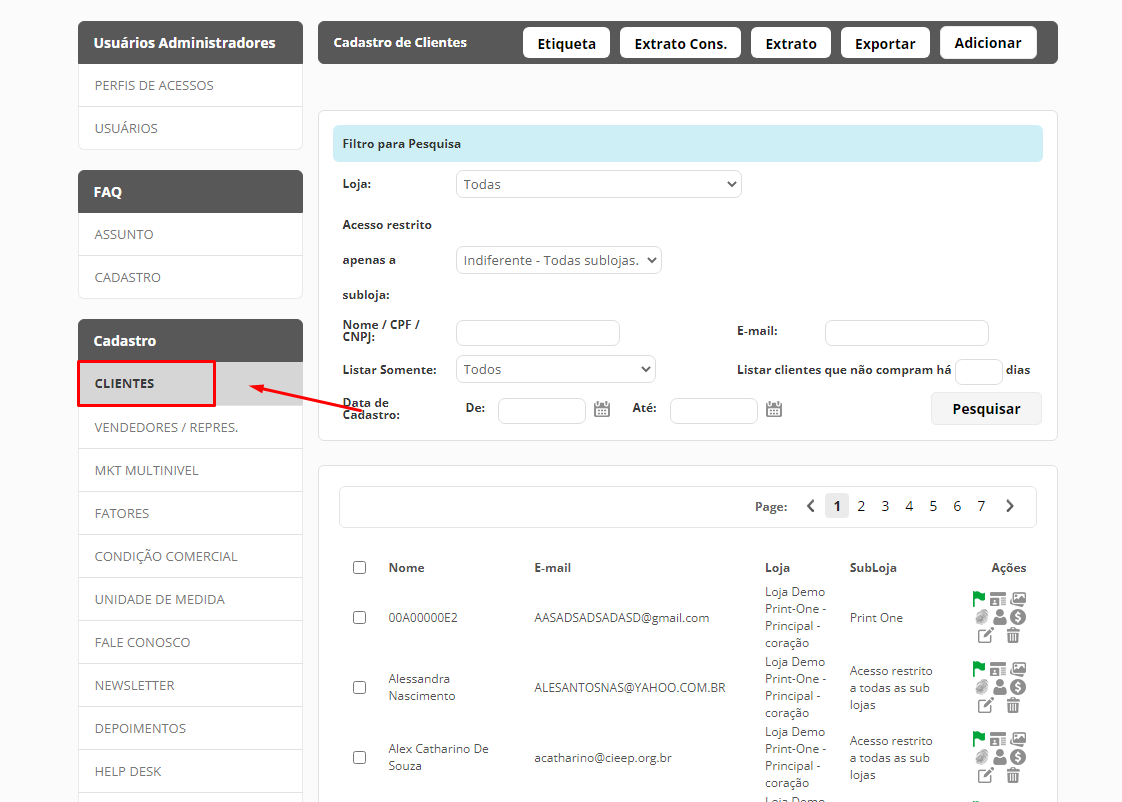Click the Extrato Cons. button

(x=680, y=43)
